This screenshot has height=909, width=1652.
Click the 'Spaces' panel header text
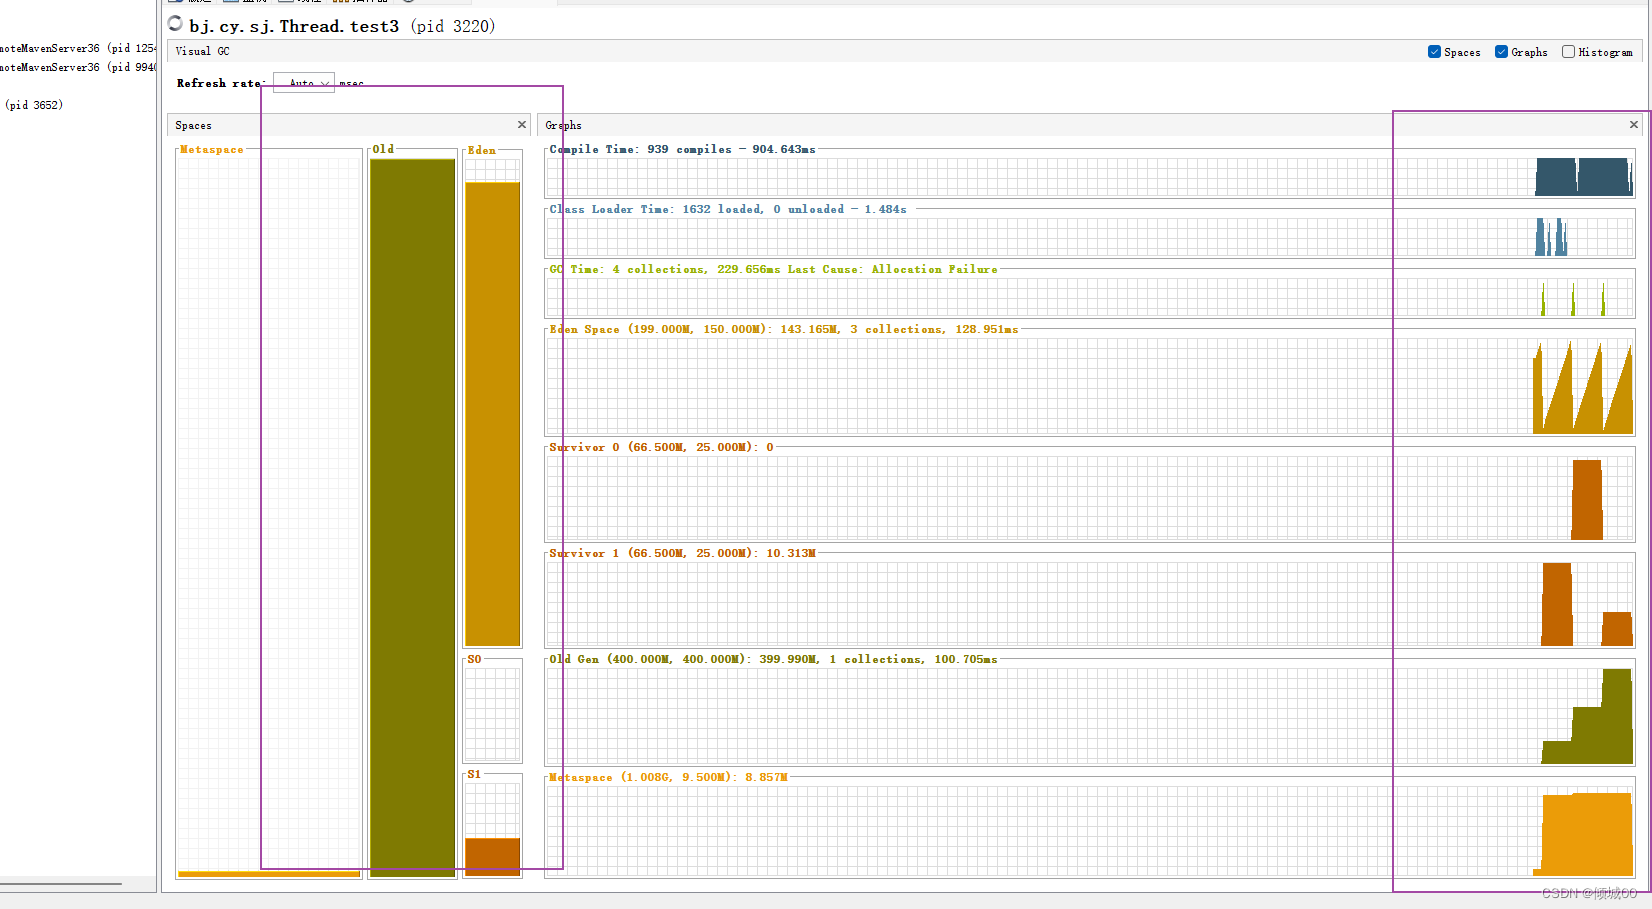pos(193,125)
